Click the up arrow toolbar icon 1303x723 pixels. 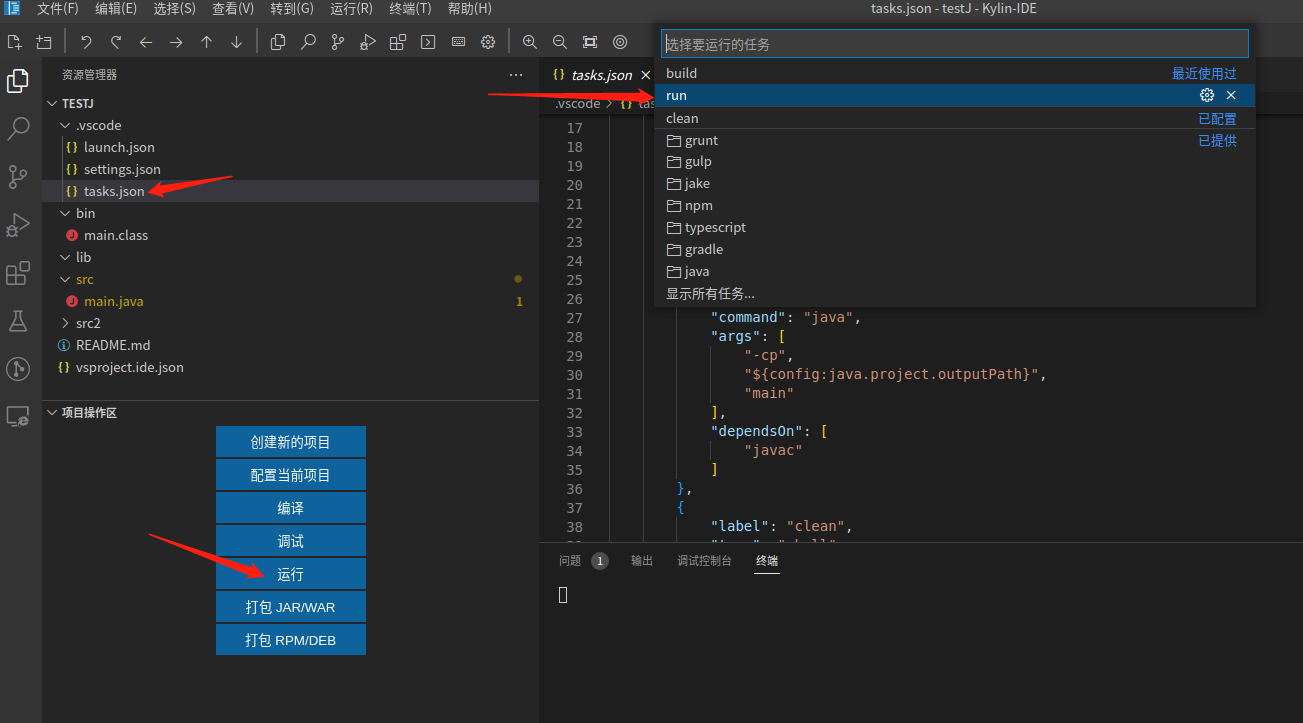[206, 42]
